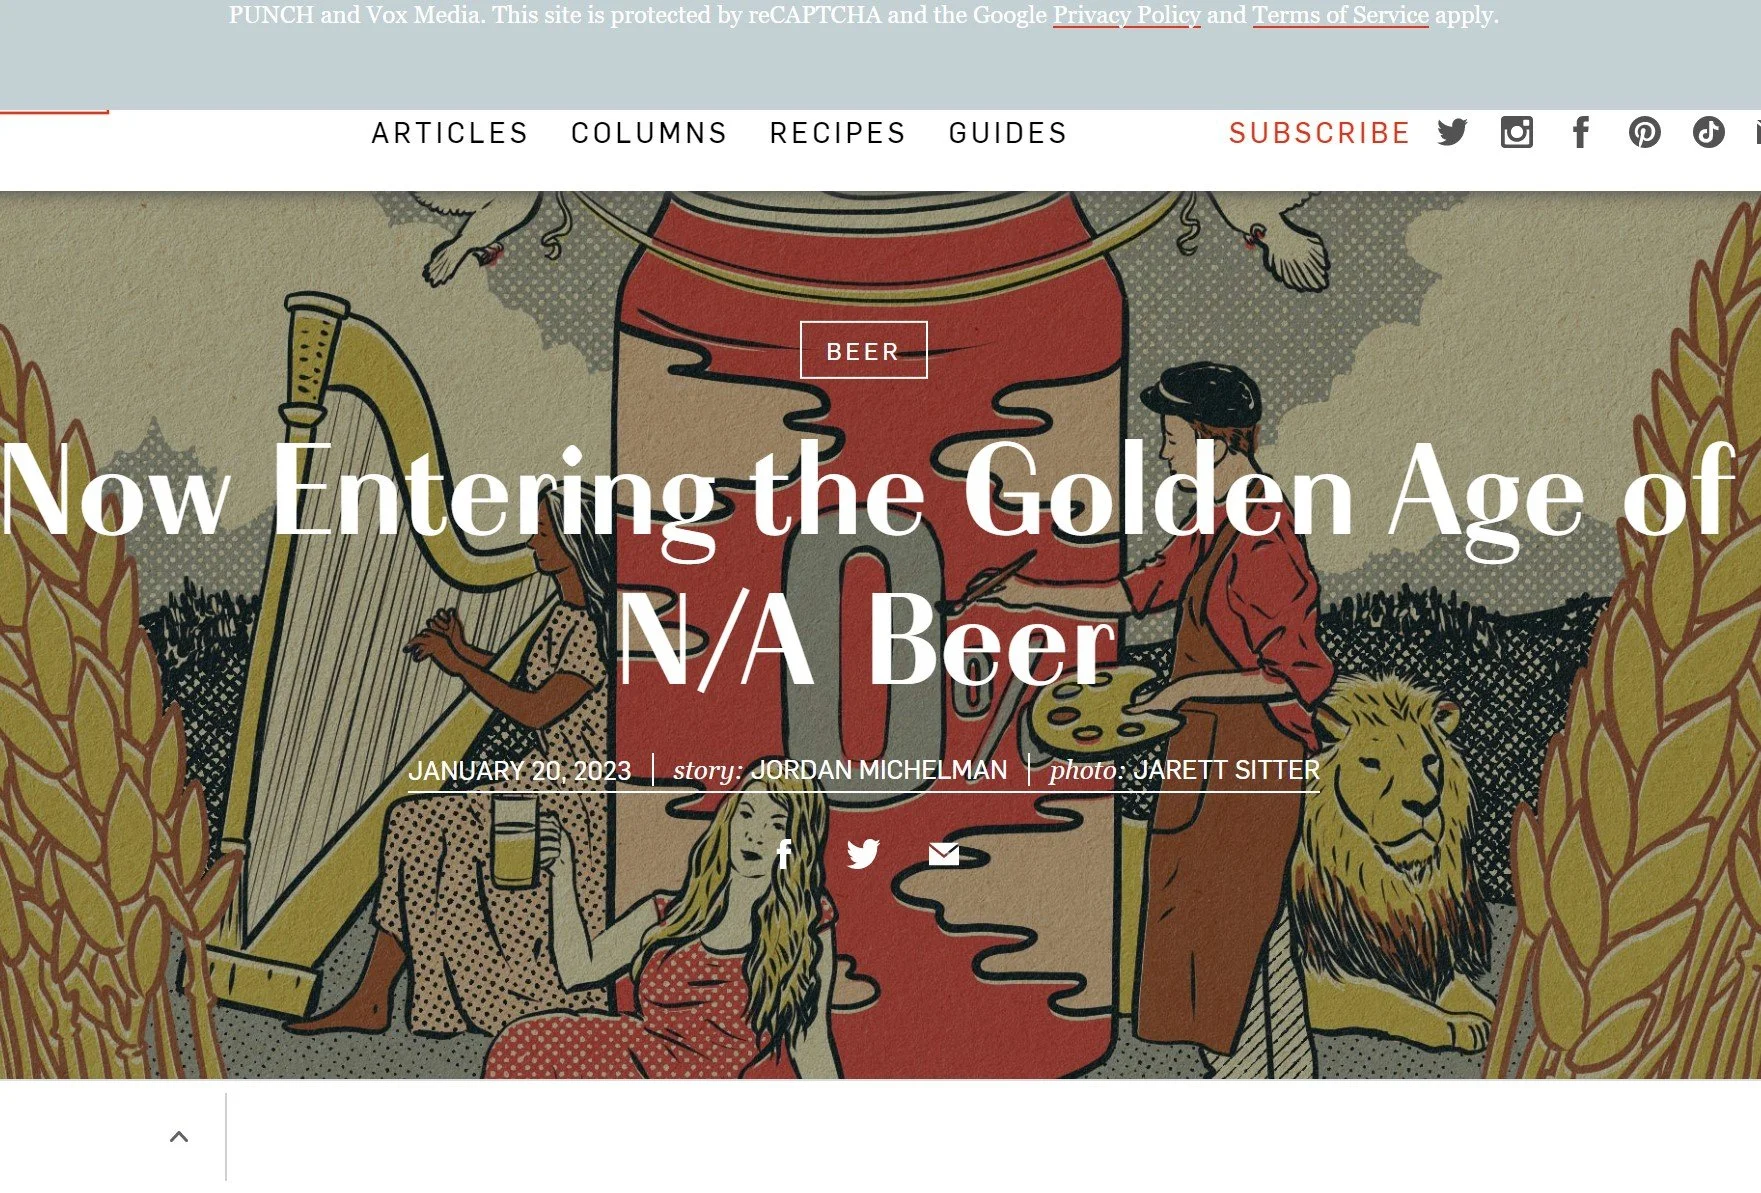Click the article title headline
1761x1193 pixels.
pyautogui.click(x=868, y=565)
